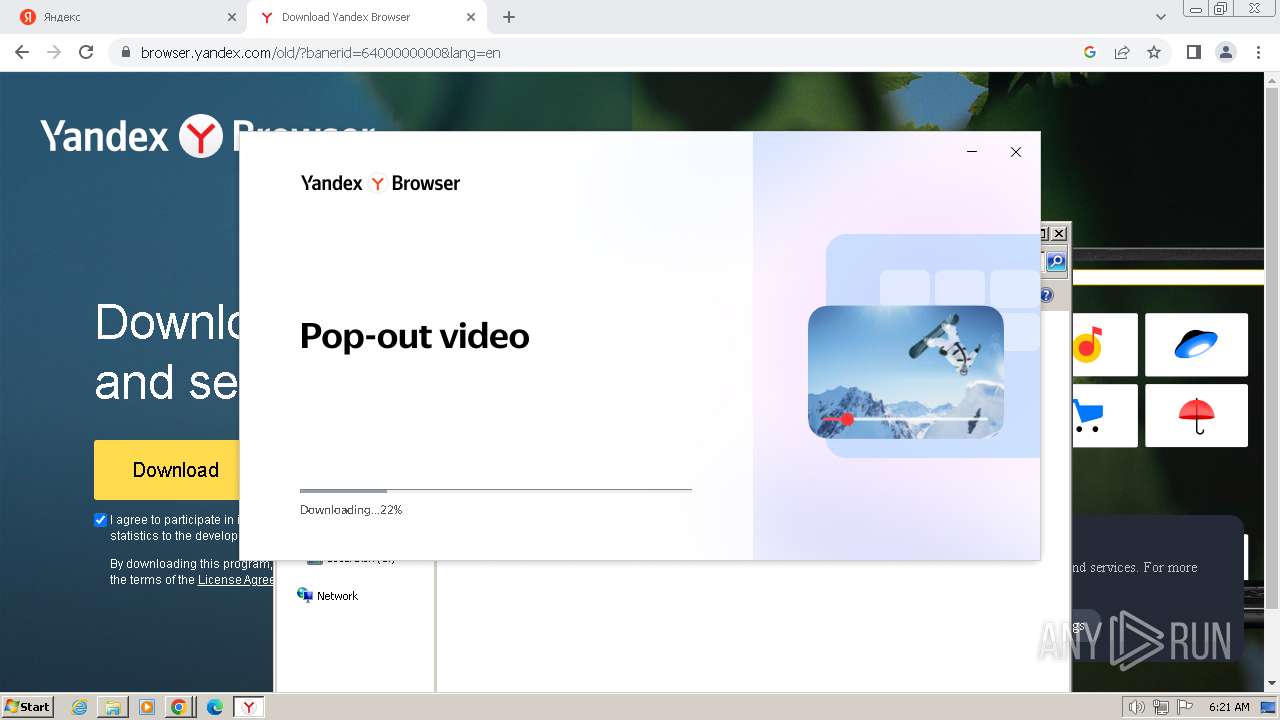Share this page icon
The height and width of the screenshot is (720, 1280).
[x=1122, y=52]
